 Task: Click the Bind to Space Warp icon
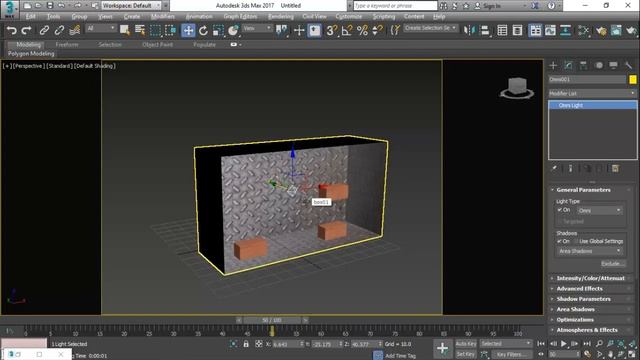(75, 30)
